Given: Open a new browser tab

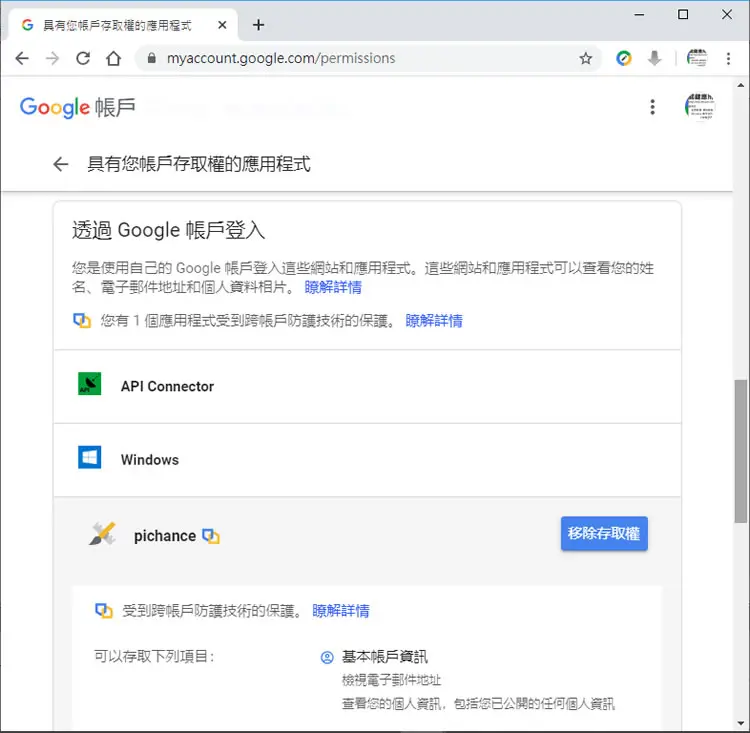Looking at the screenshot, I should (258, 25).
